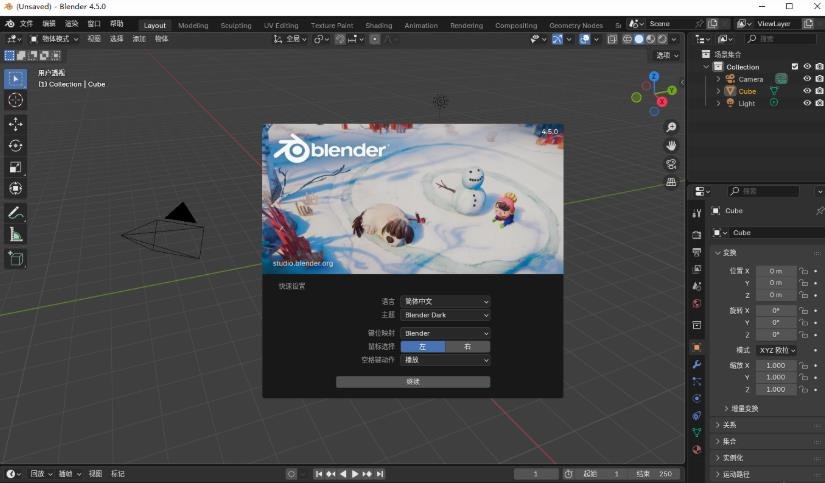Screen dimensions: 825x483
Task: Select the Annotate tool
Action: 15,213
